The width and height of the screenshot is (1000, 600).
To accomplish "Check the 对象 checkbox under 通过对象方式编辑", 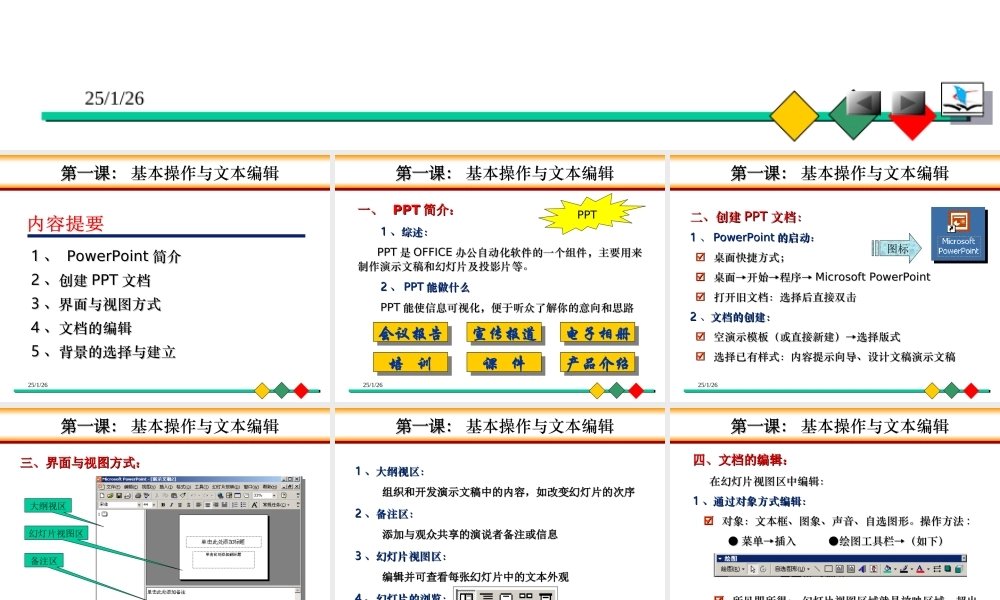I will point(709,520).
